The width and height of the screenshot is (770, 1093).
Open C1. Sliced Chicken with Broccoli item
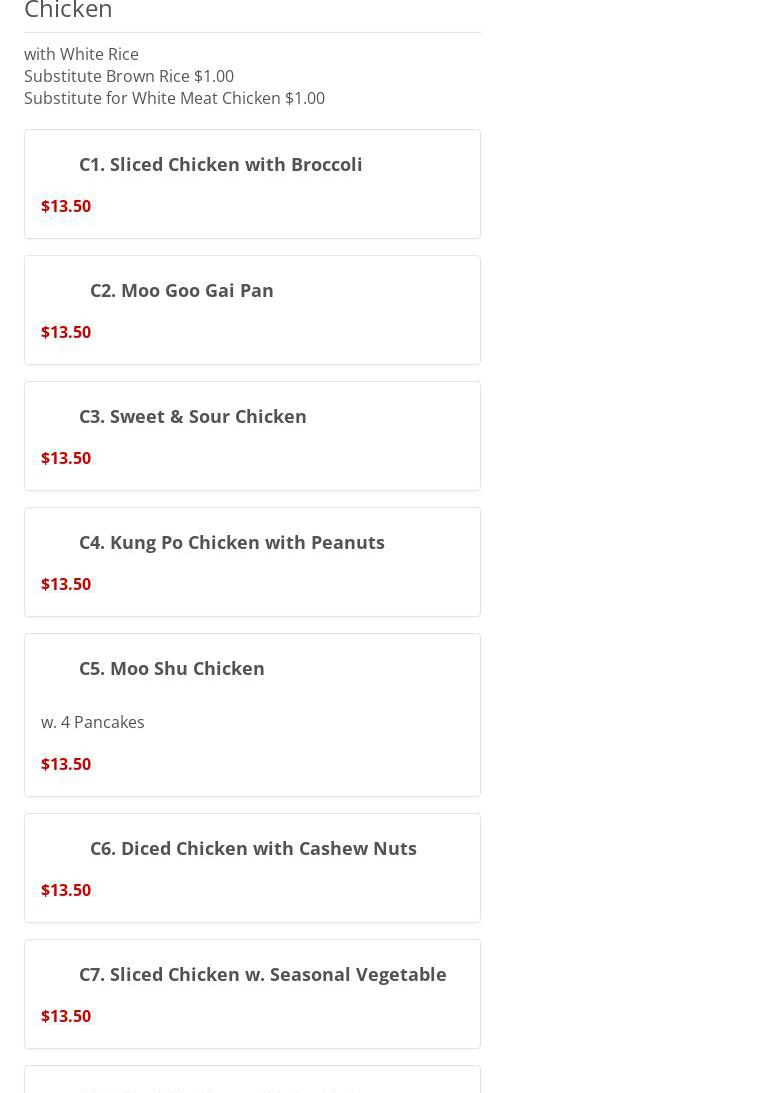tap(220, 165)
